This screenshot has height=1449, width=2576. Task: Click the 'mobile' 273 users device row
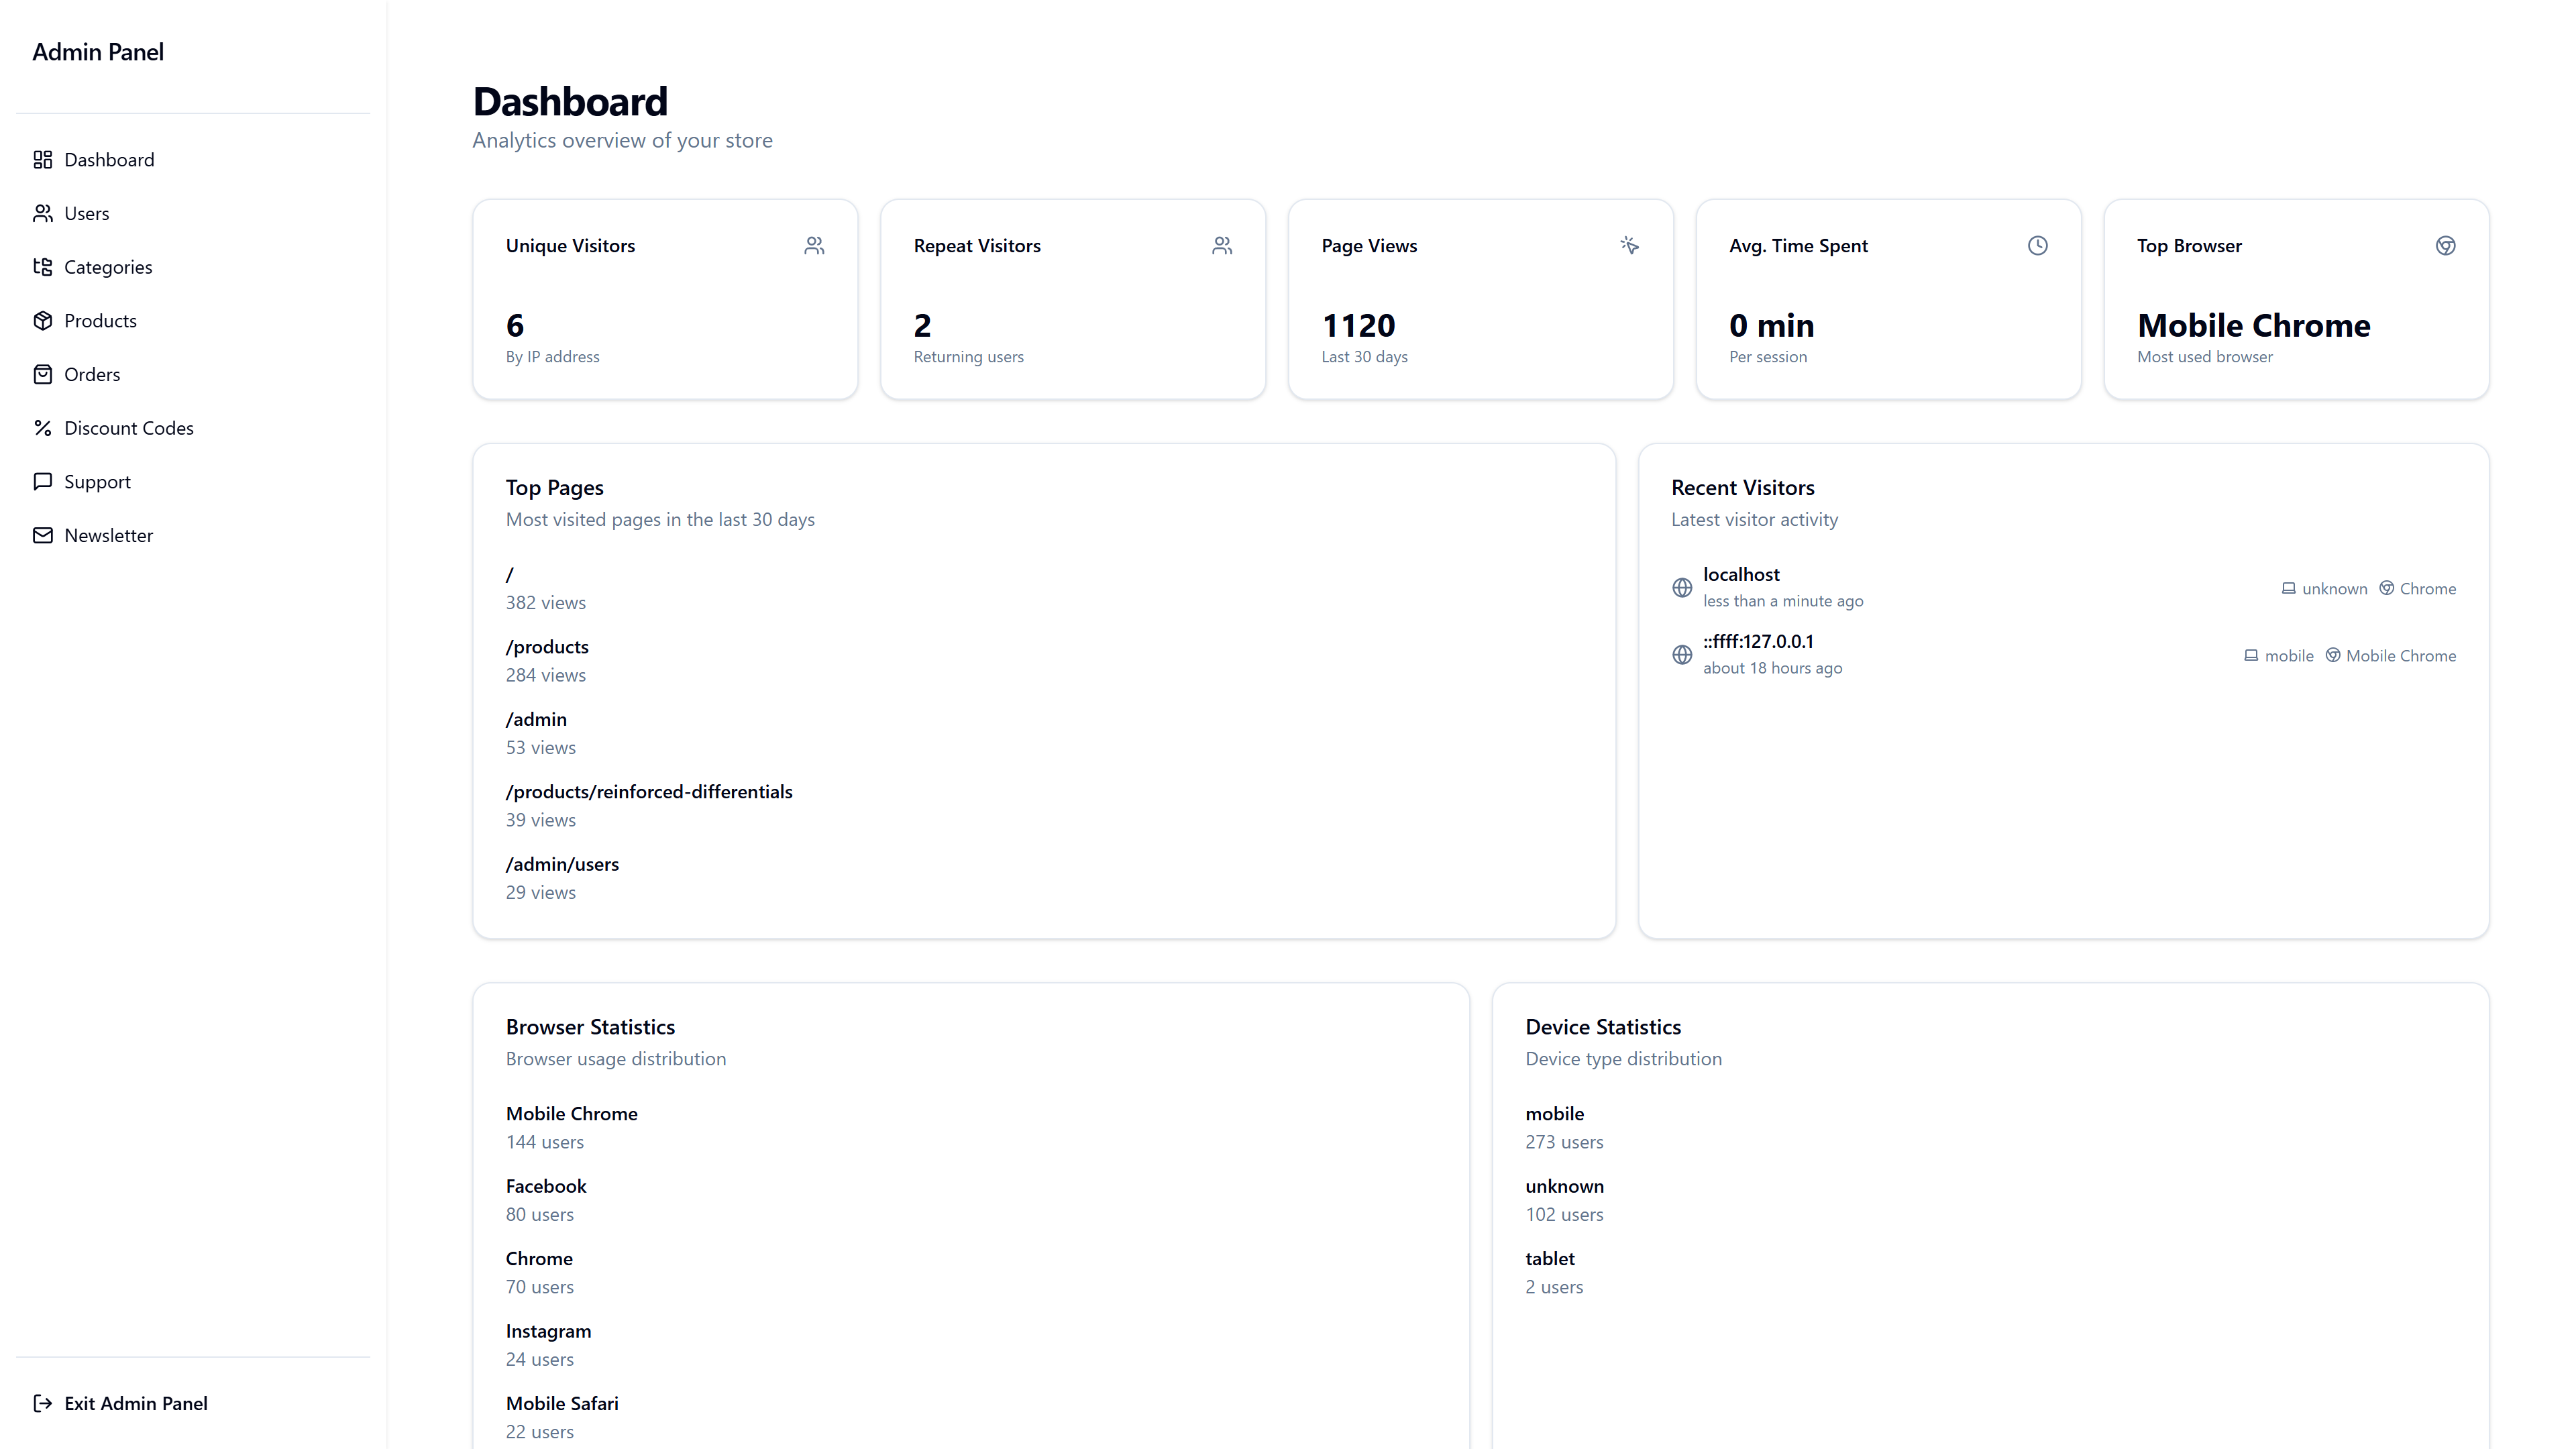tap(1554, 1114)
